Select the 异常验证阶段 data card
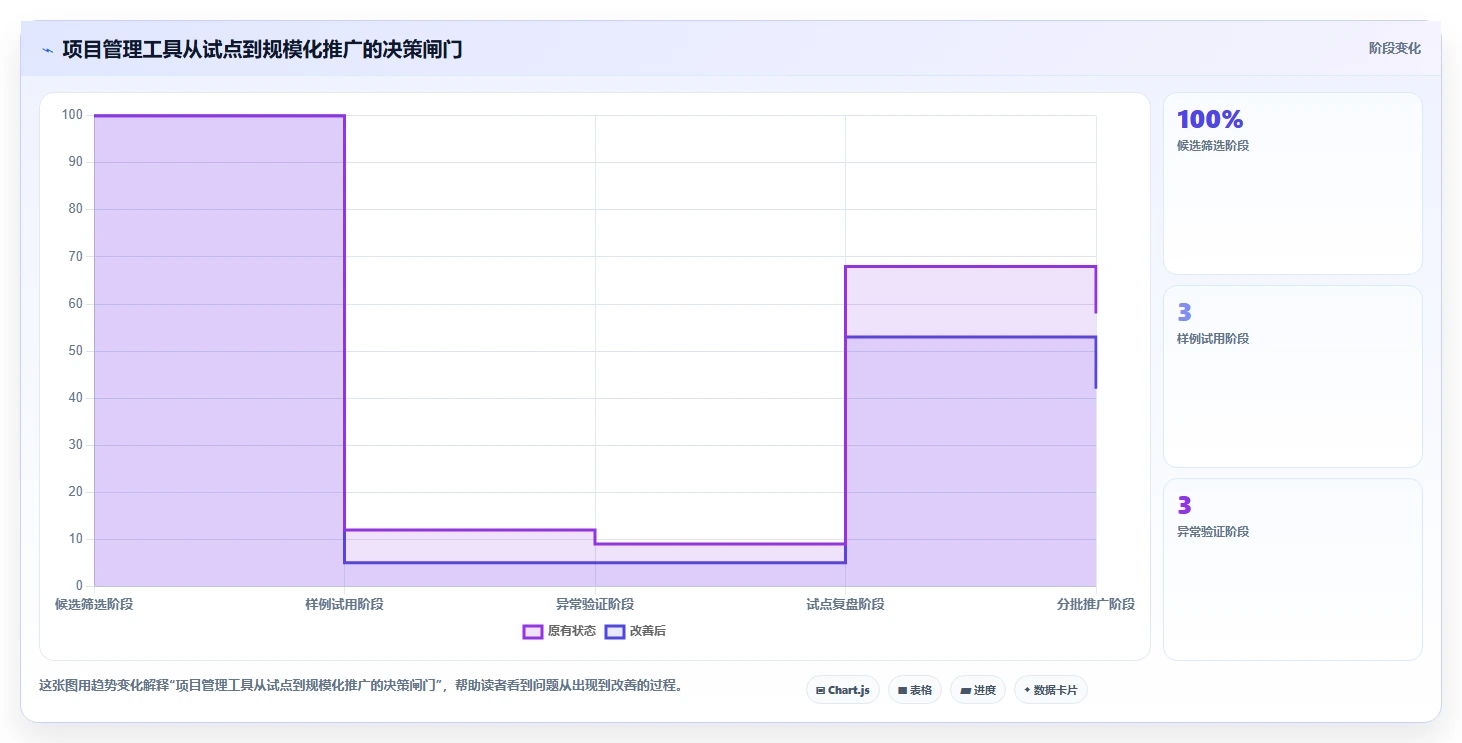 [1293, 569]
